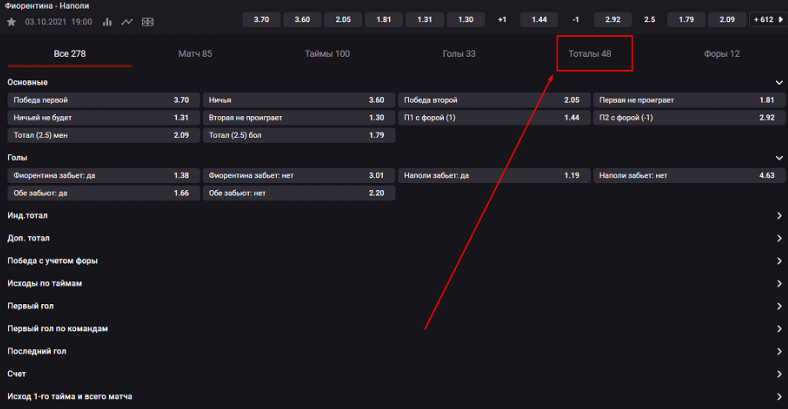
Task: Open the Форы 12 tab
Action: (721, 53)
